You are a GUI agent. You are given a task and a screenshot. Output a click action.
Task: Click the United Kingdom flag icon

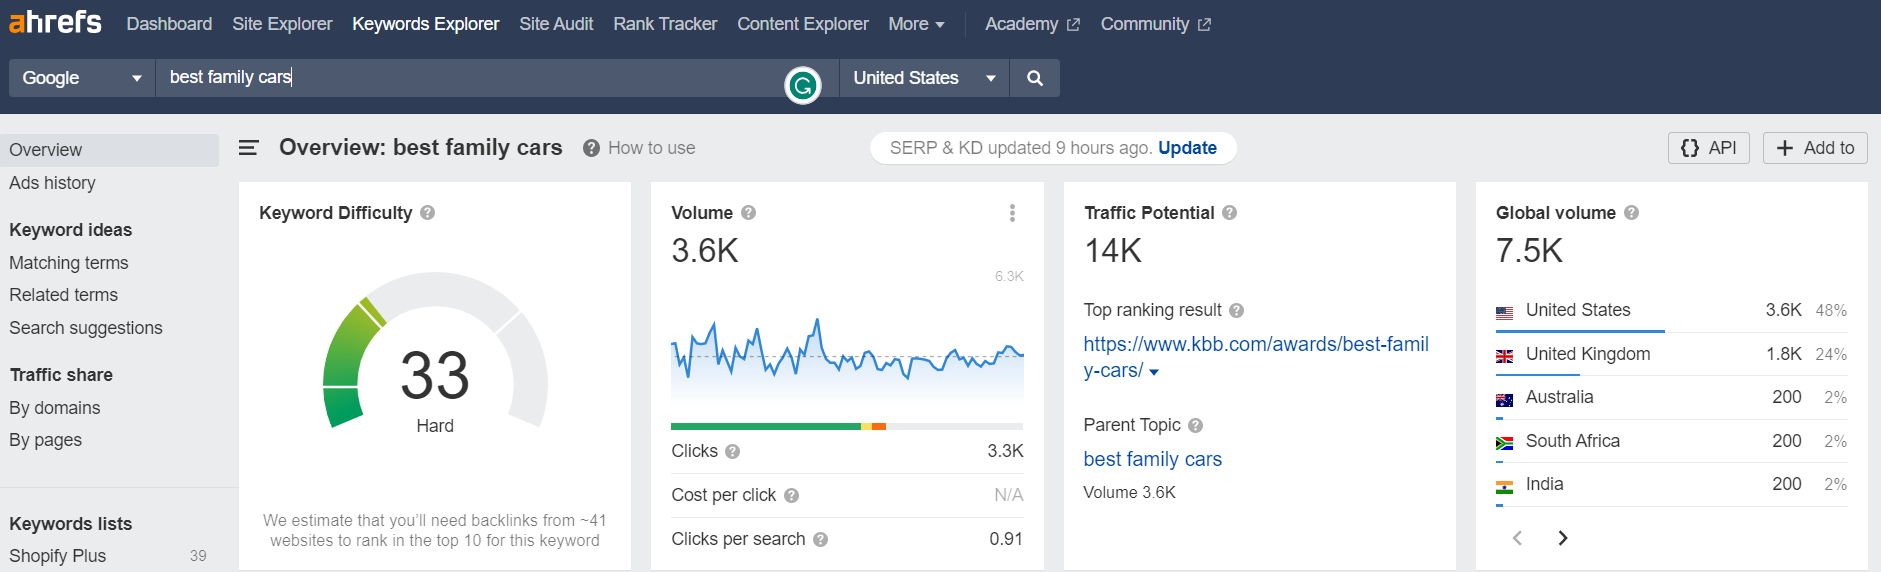coord(1504,356)
